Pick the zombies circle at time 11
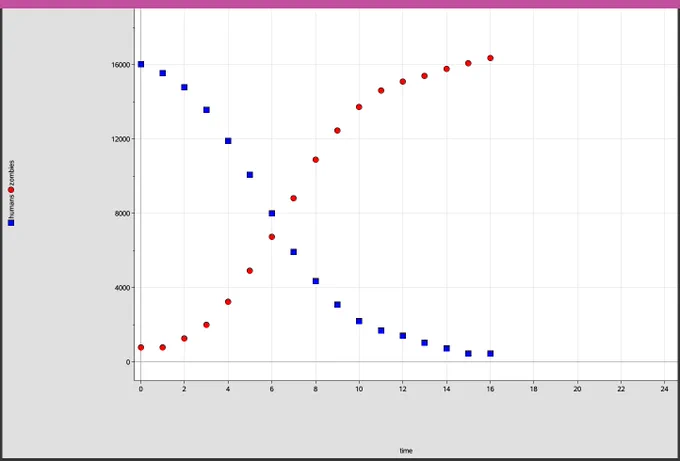 pyautogui.click(x=381, y=91)
